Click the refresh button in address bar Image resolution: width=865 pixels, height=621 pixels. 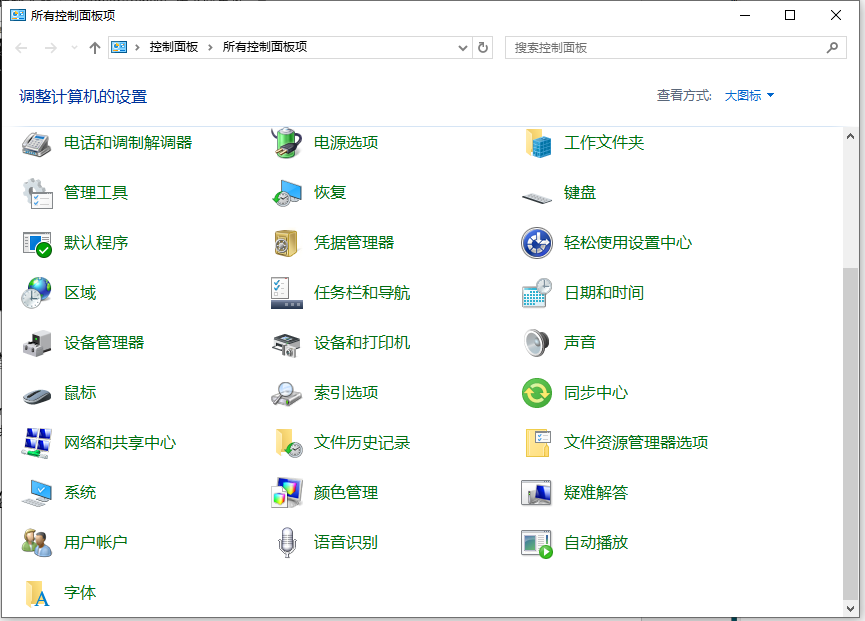click(482, 47)
